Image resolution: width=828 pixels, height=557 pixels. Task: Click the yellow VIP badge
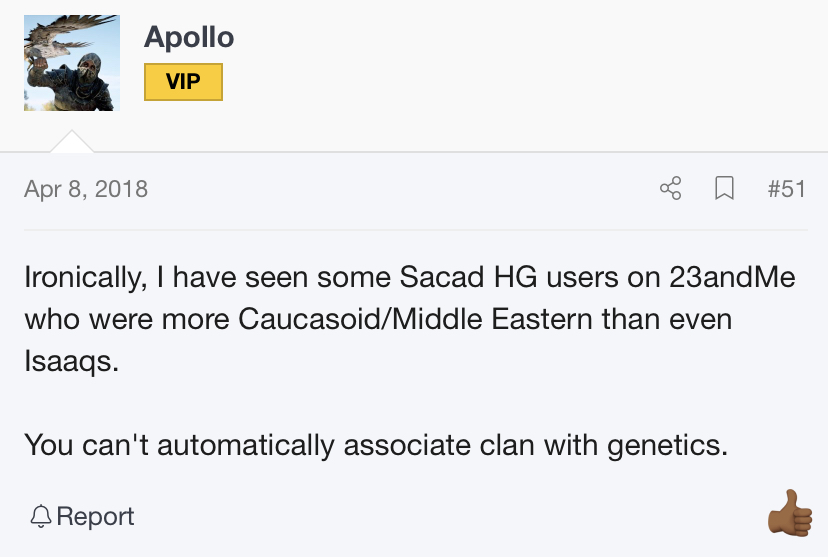[x=183, y=82]
